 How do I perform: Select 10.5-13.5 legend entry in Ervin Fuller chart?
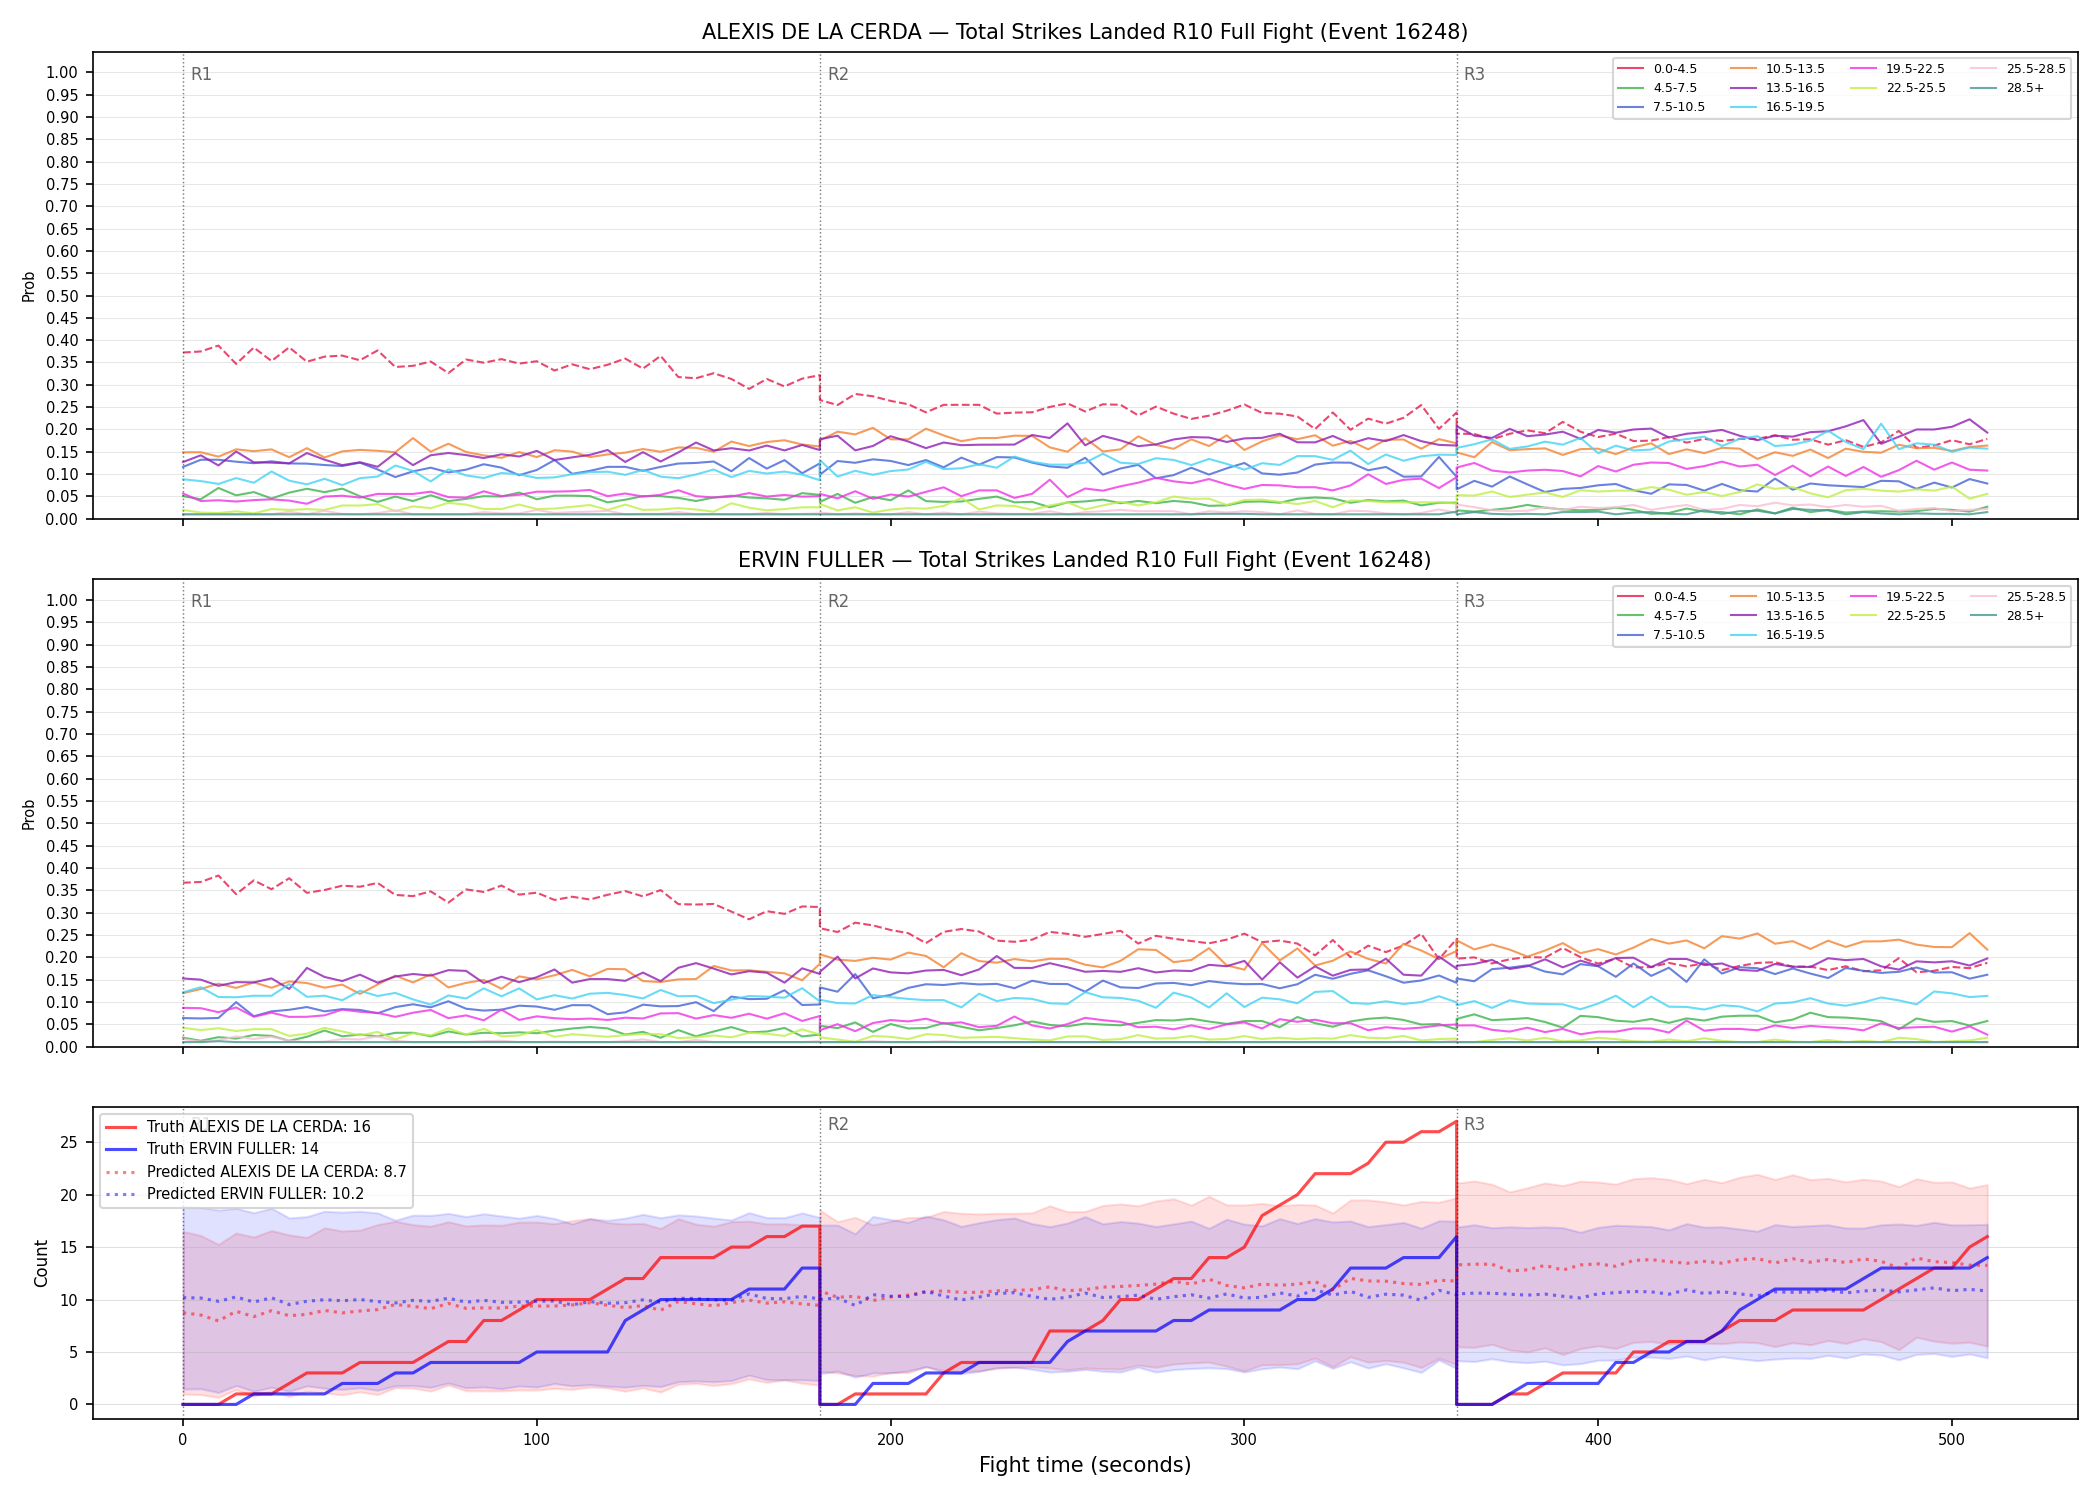click(1777, 597)
